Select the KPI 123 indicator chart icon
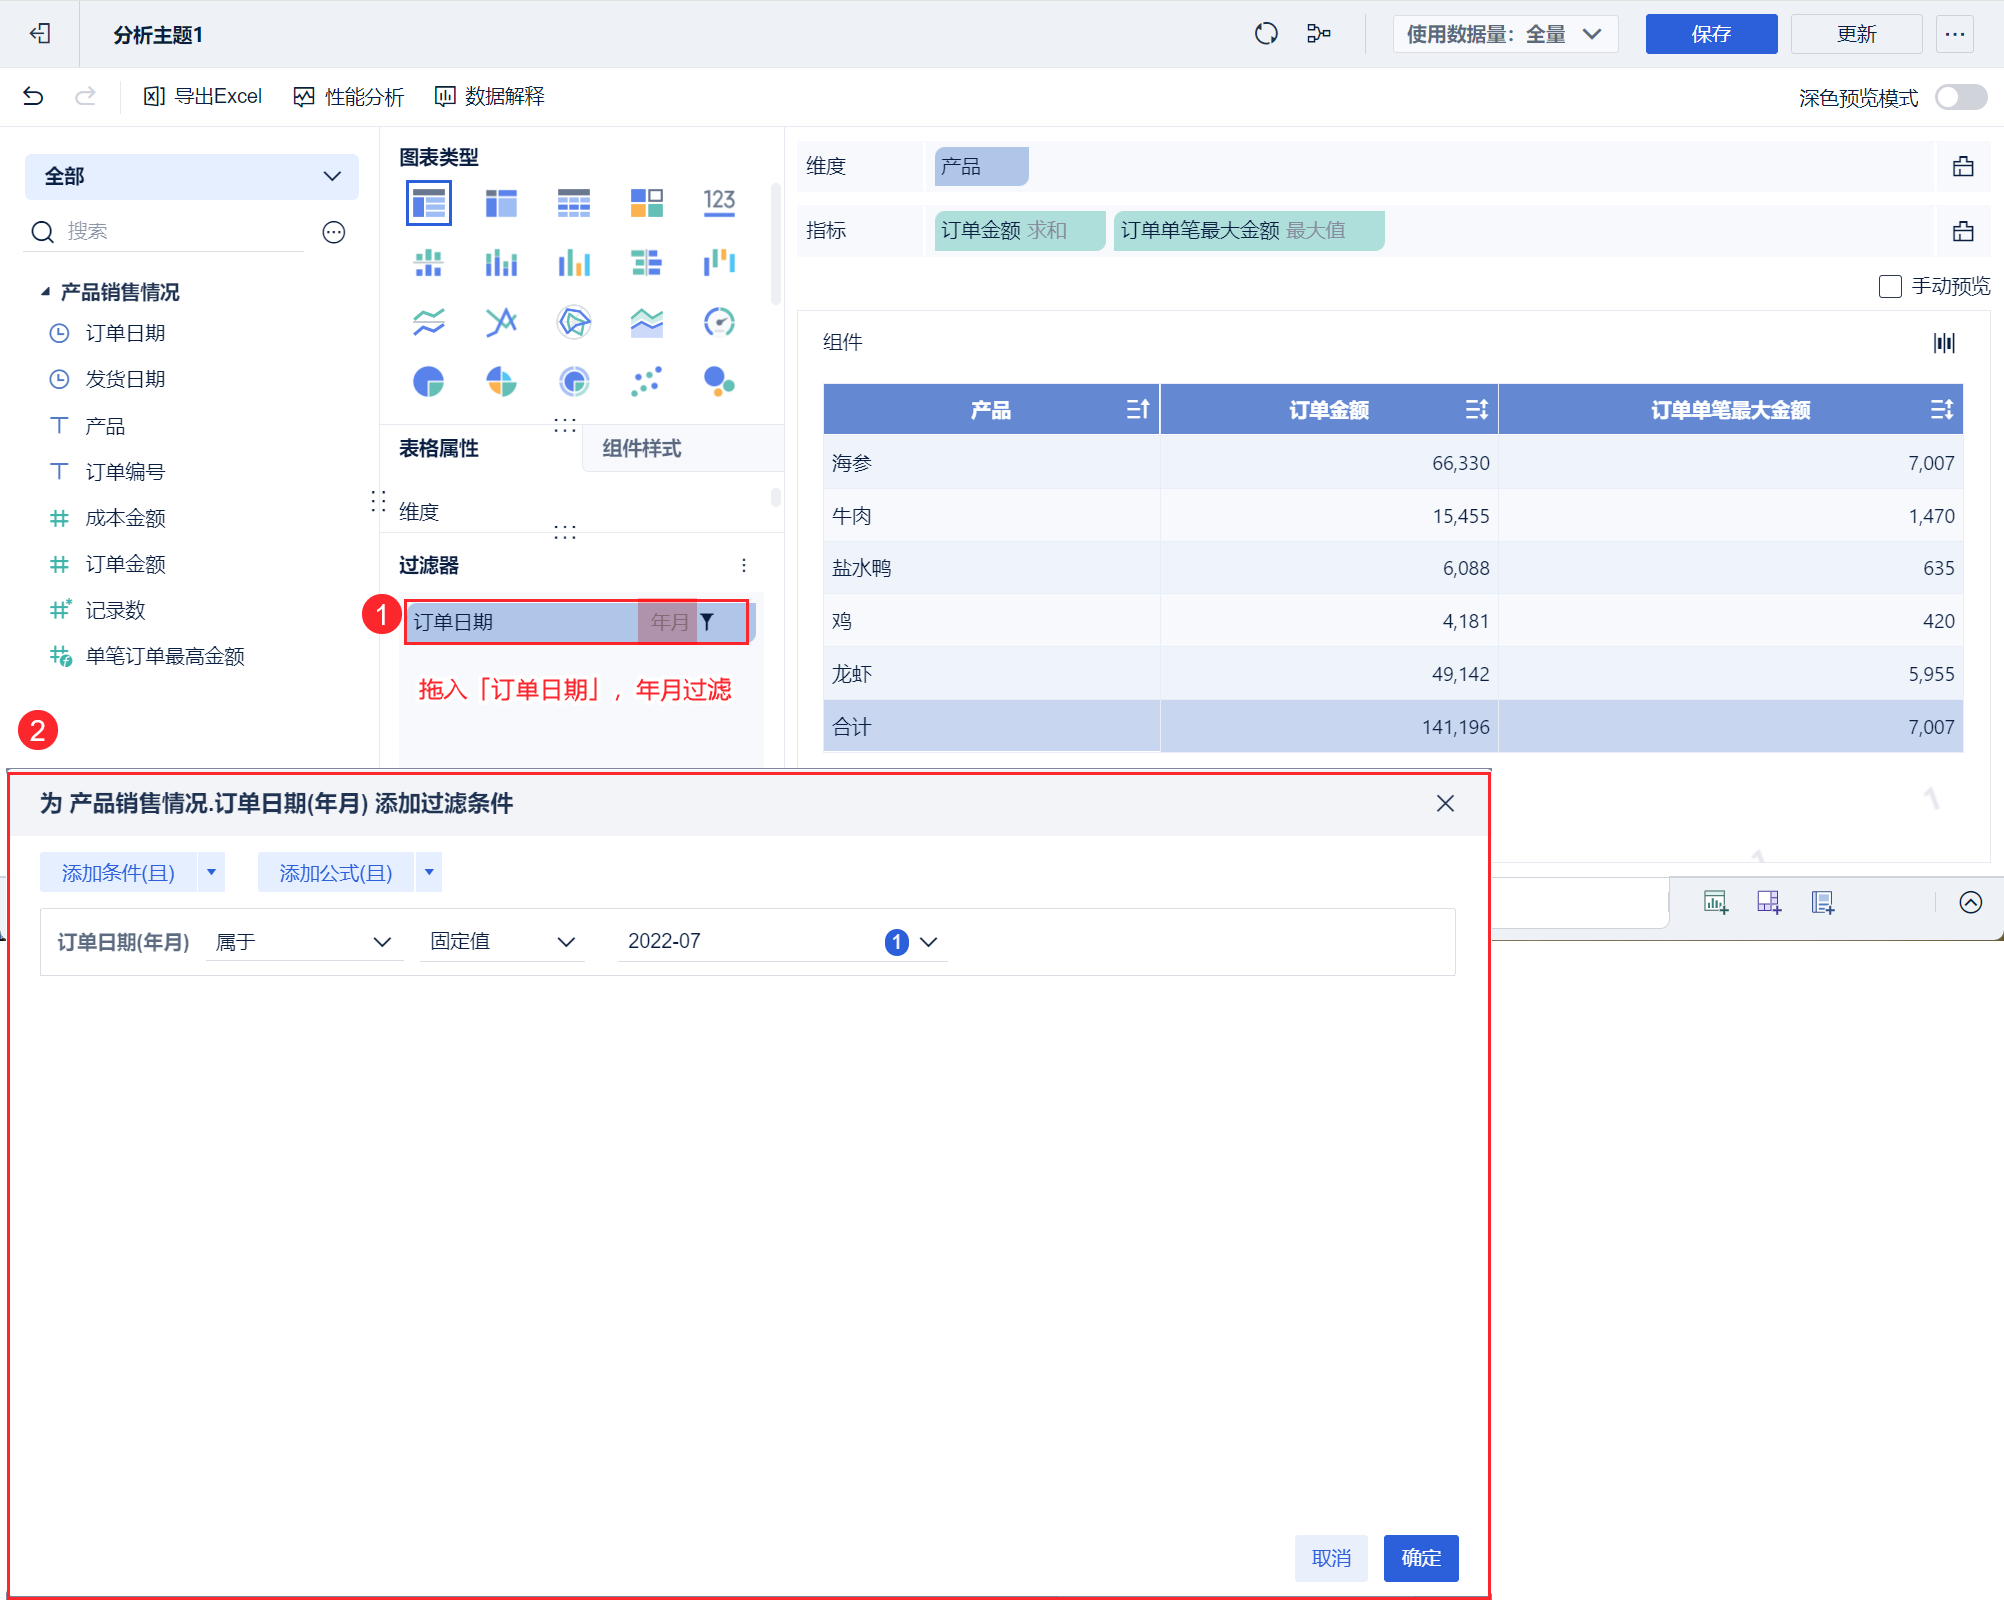Image resolution: width=2004 pixels, height=1600 pixels. (x=719, y=203)
